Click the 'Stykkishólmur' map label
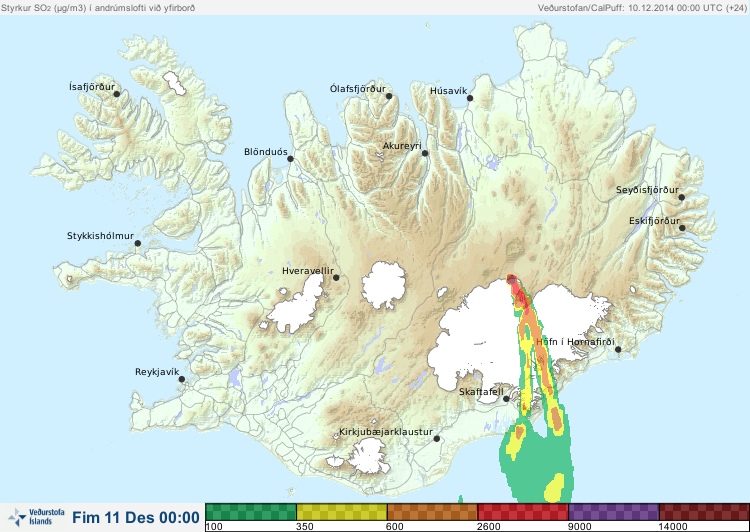The image size is (750, 532). pos(100,236)
